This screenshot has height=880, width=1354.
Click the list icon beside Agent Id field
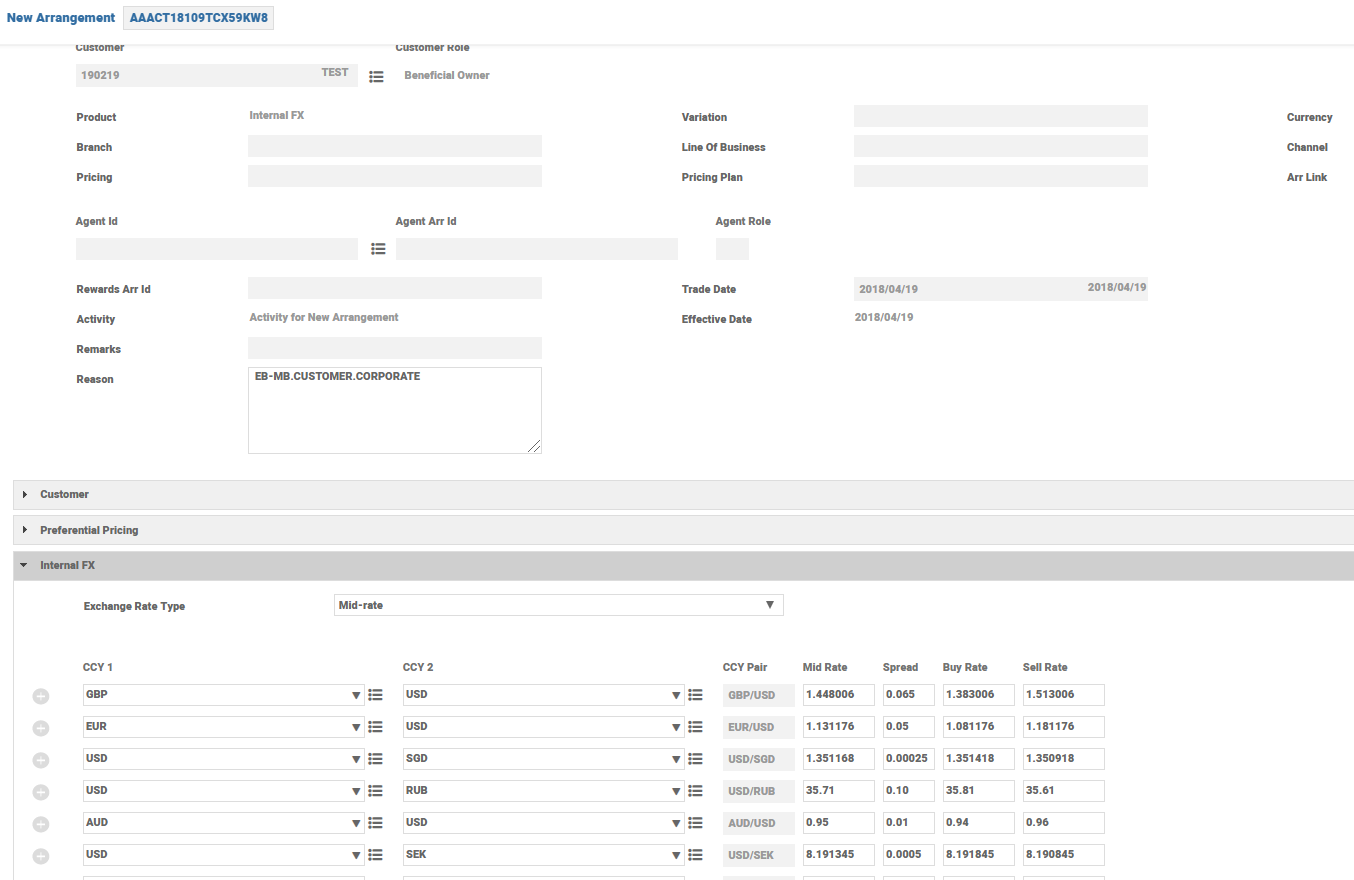coord(378,249)
